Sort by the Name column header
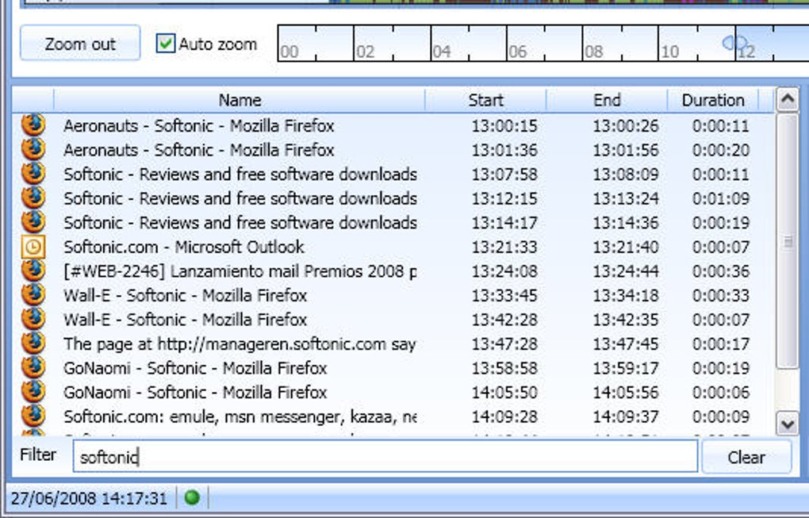The image size is (809, 518). [x=239, y=100]
